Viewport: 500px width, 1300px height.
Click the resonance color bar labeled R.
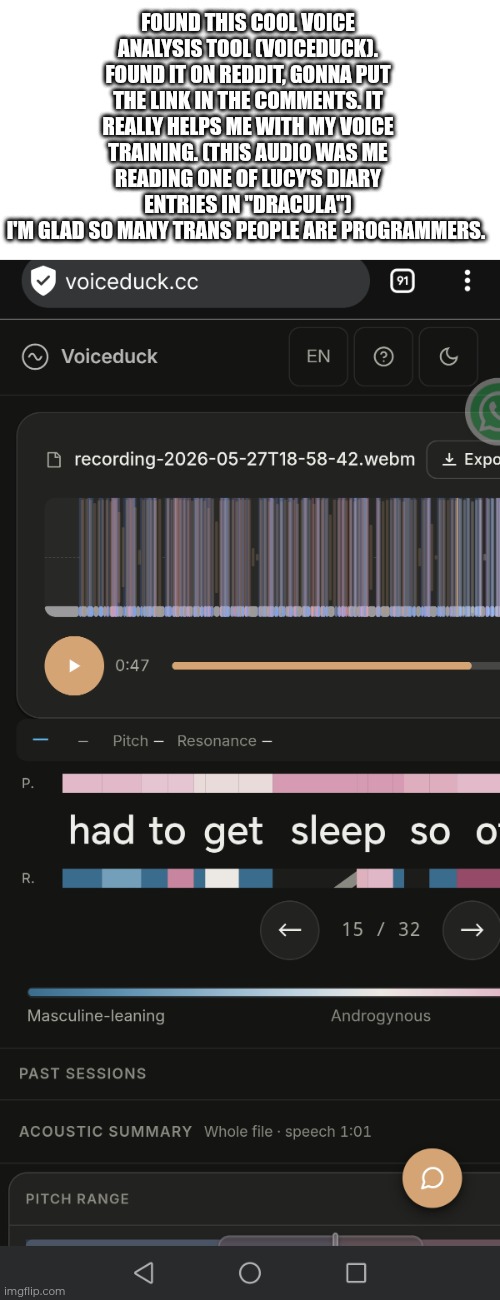pos(281,878)
